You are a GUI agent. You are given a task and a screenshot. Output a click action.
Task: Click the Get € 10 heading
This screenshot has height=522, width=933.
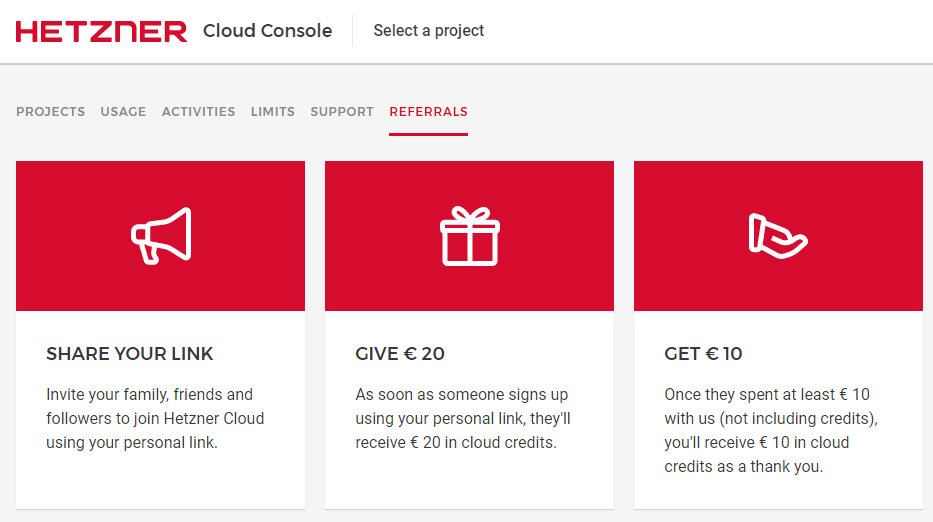[x=703, y=354]
